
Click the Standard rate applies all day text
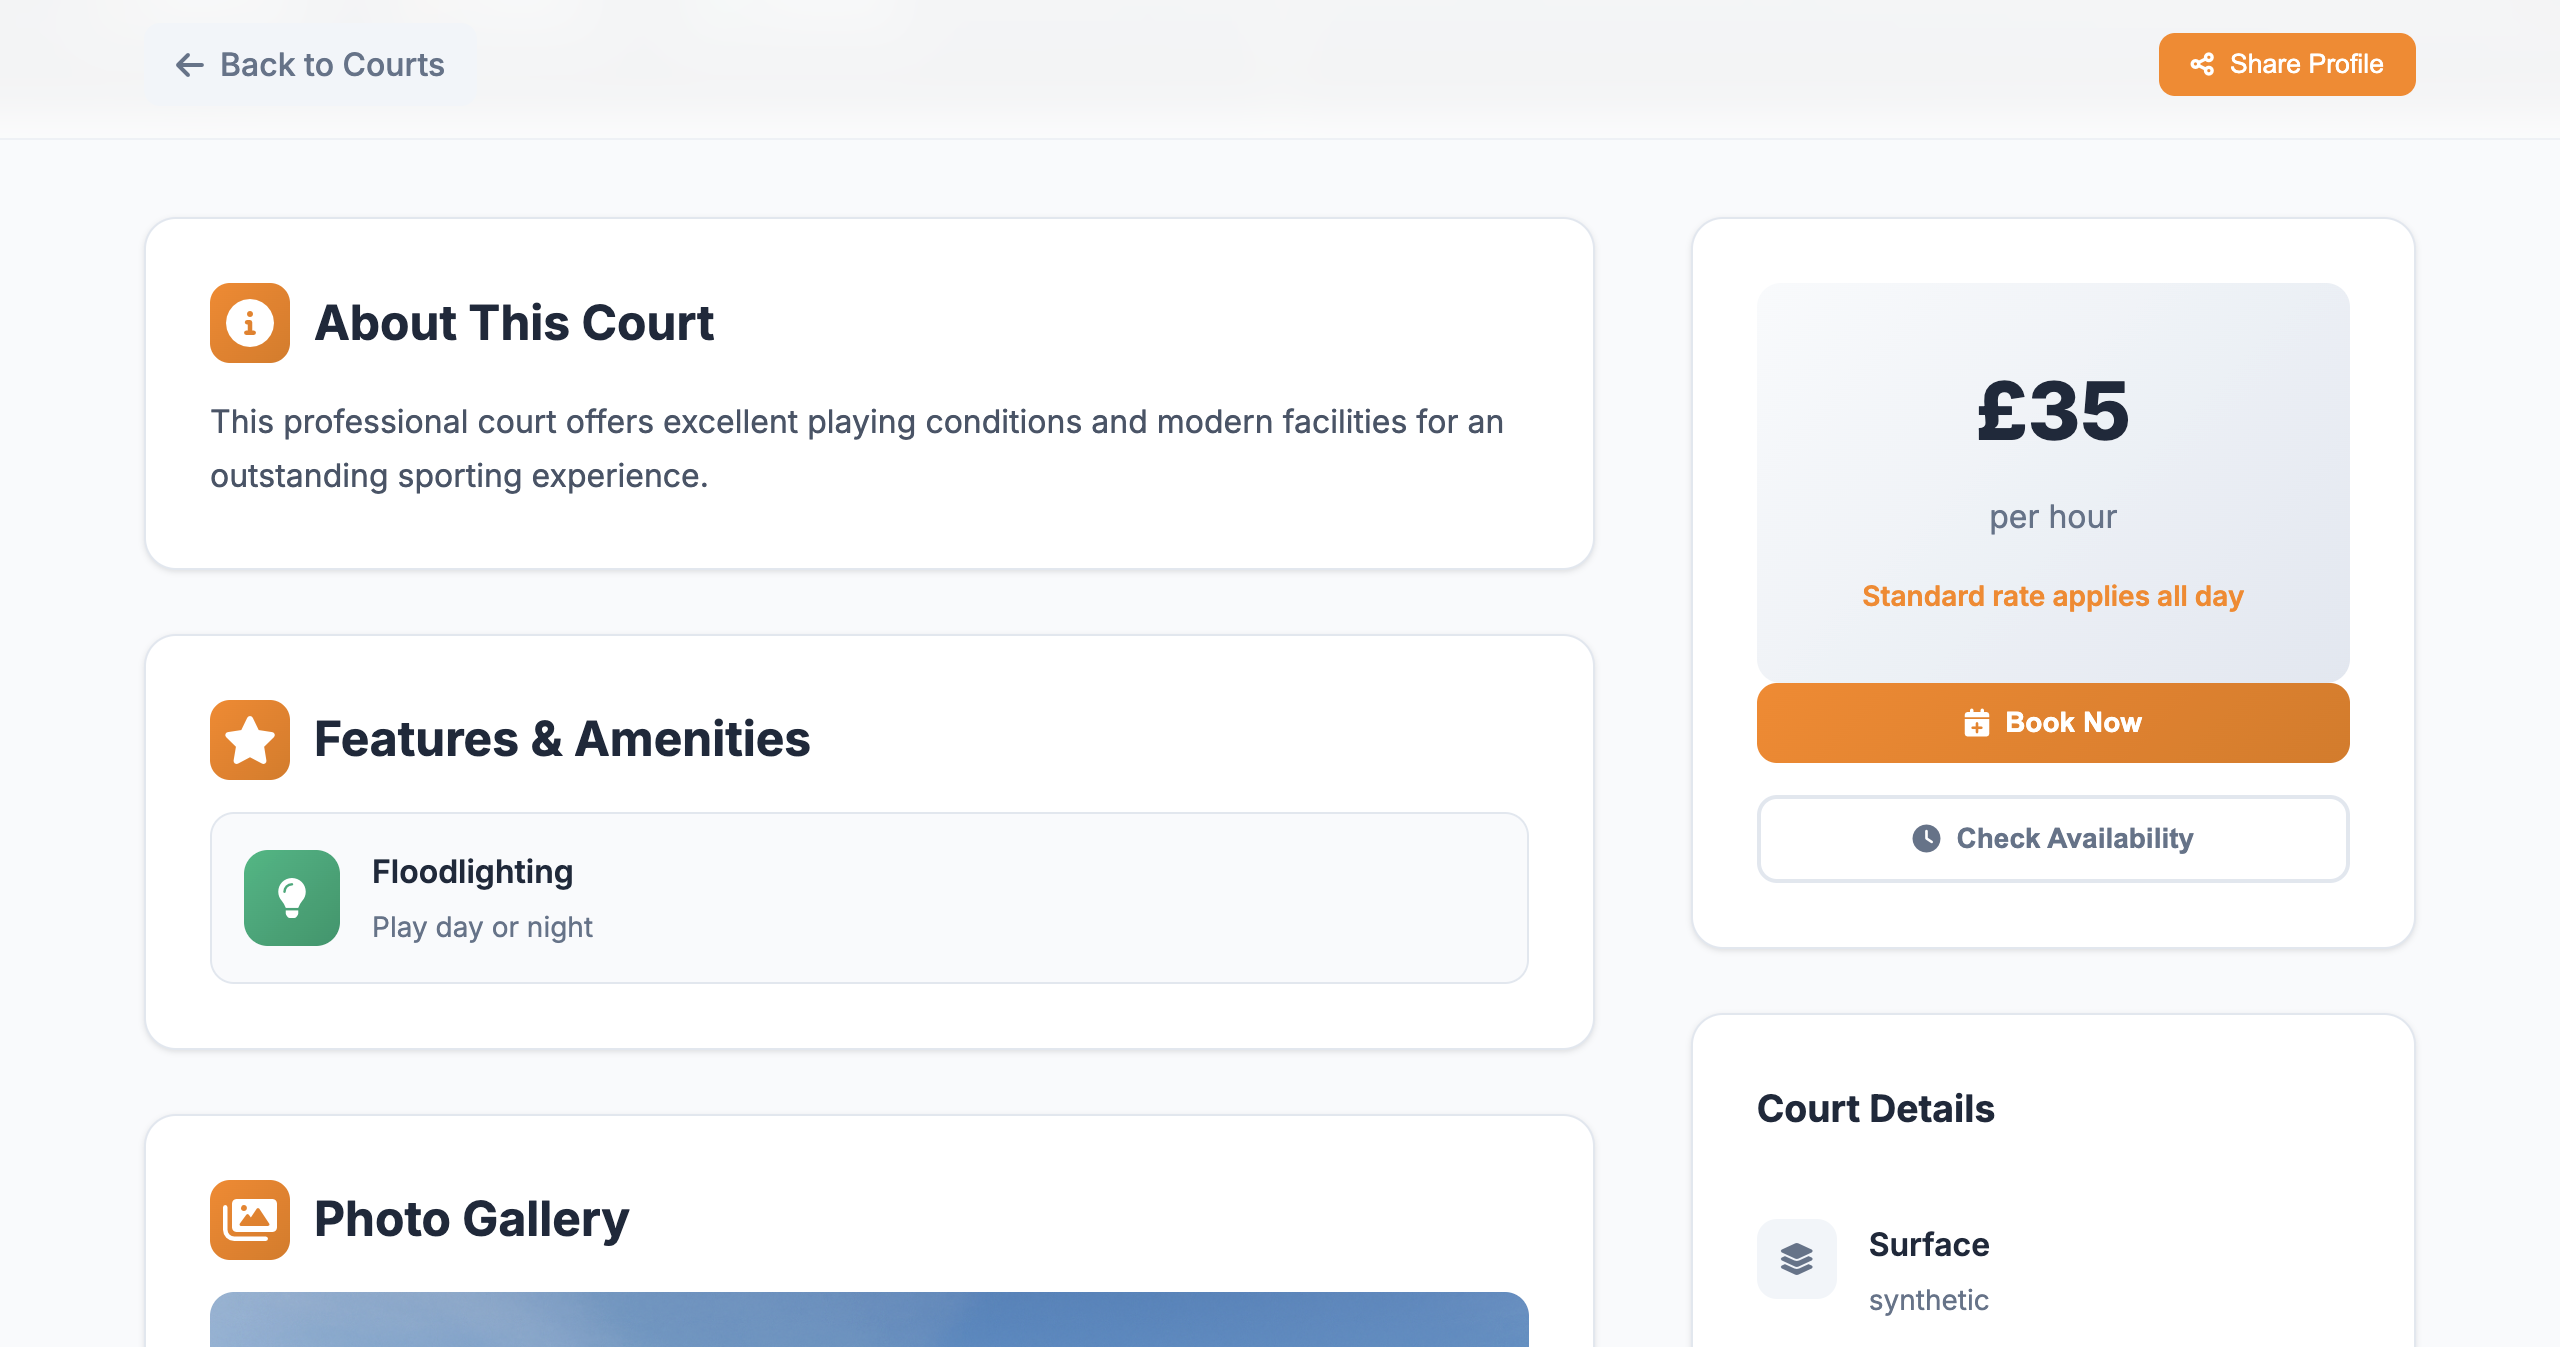2052,595
